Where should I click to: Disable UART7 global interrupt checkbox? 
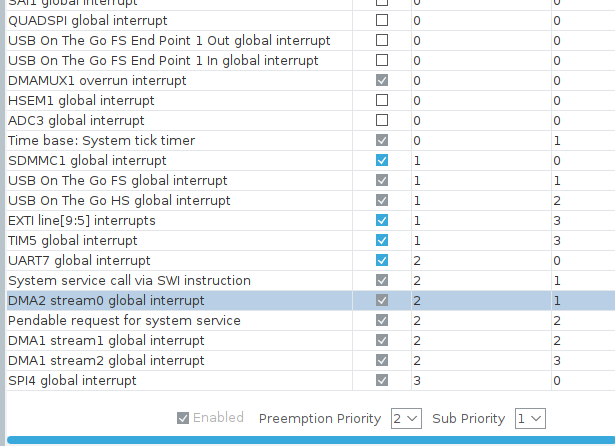(382, 260)
